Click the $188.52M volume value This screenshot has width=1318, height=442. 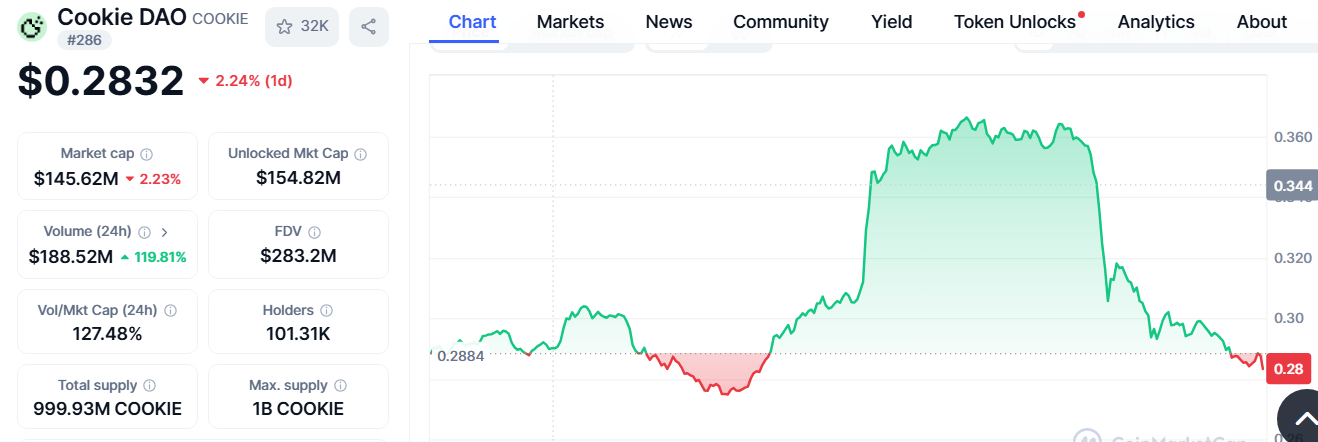pyautogui.click(x=71, y=257)
